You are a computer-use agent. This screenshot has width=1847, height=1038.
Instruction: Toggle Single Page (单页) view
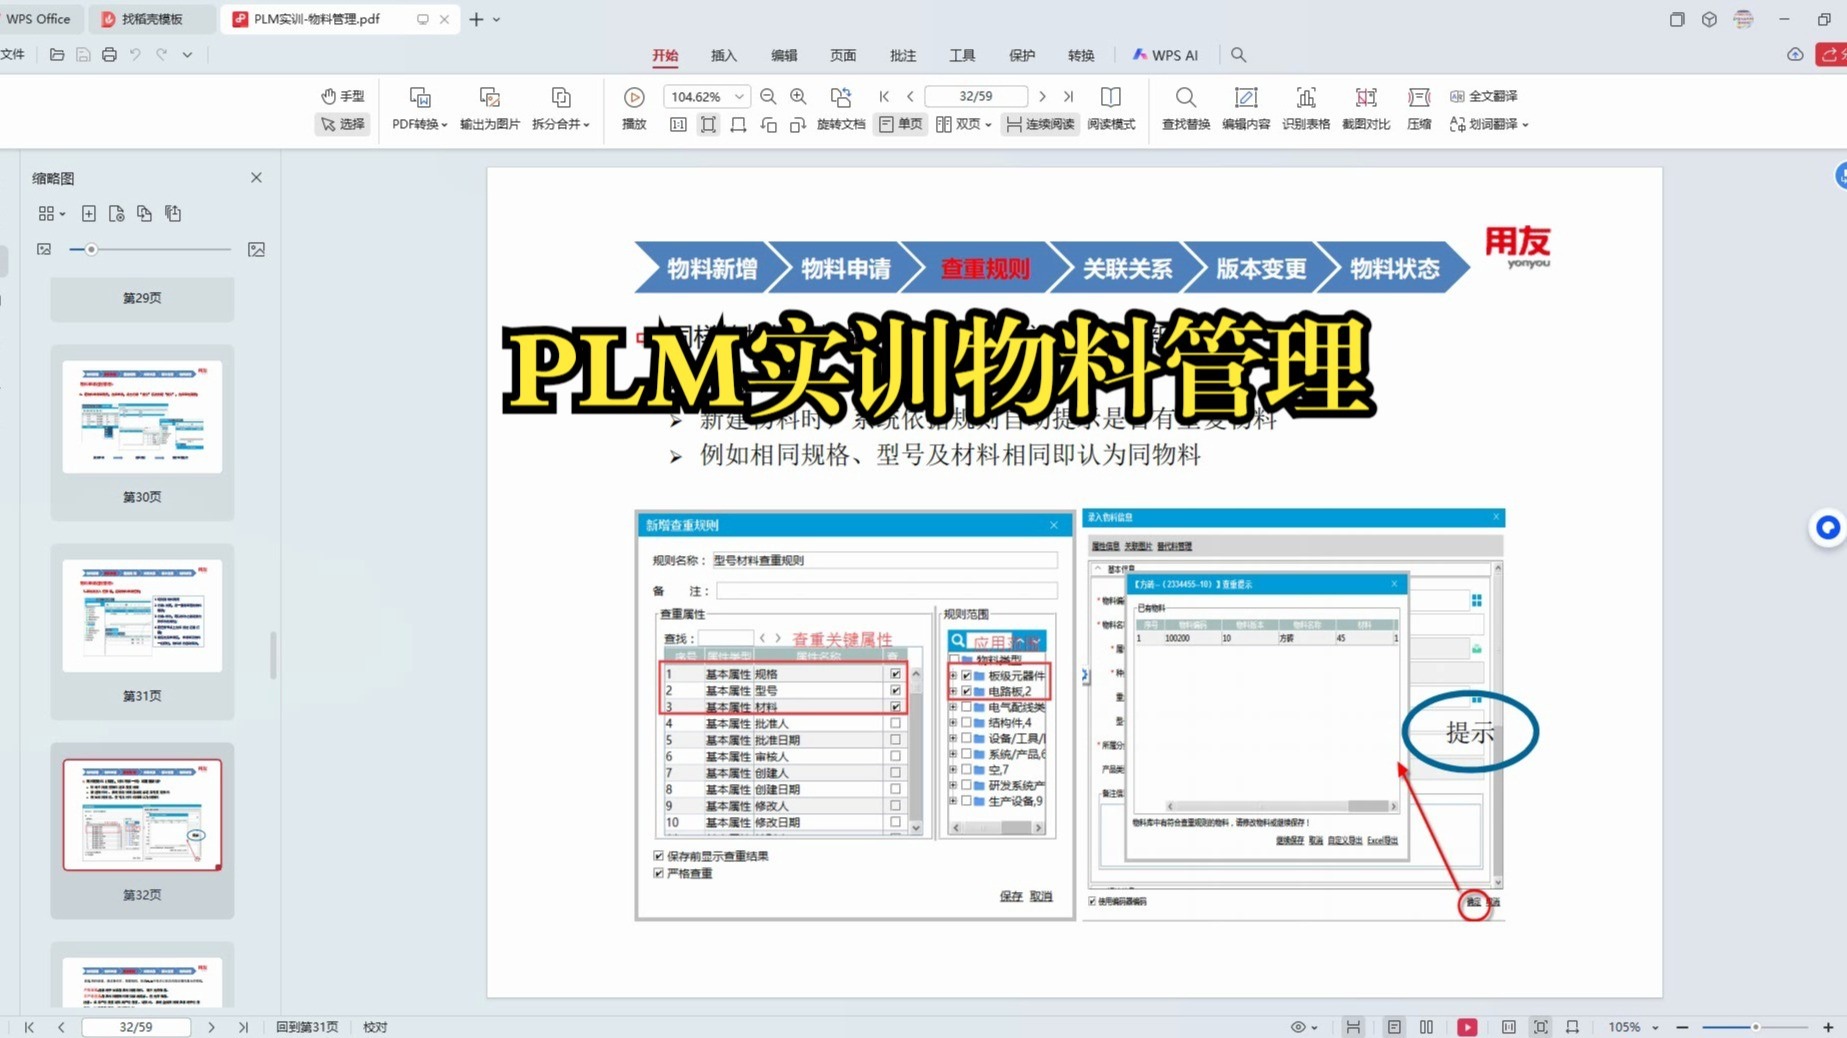point(900,124)
